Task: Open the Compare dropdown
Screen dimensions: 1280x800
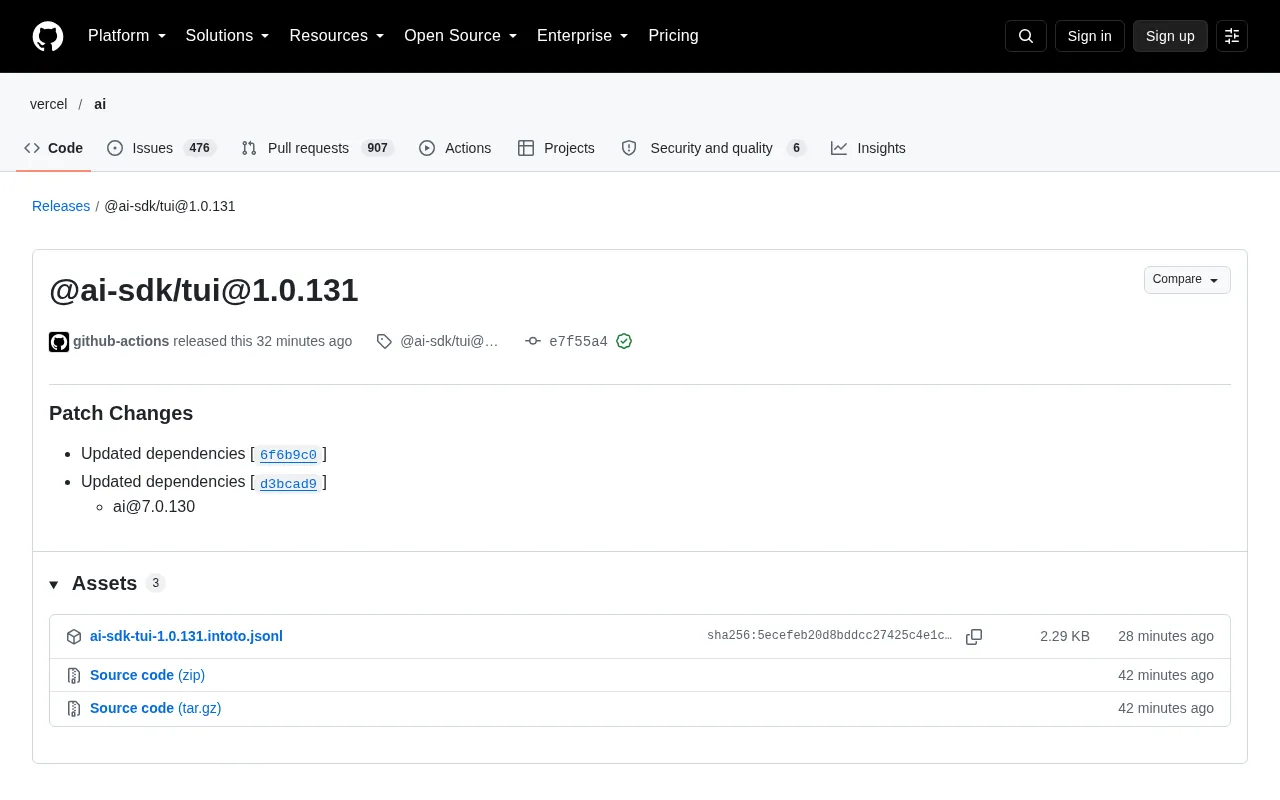Action: [x=1187, y=280]
